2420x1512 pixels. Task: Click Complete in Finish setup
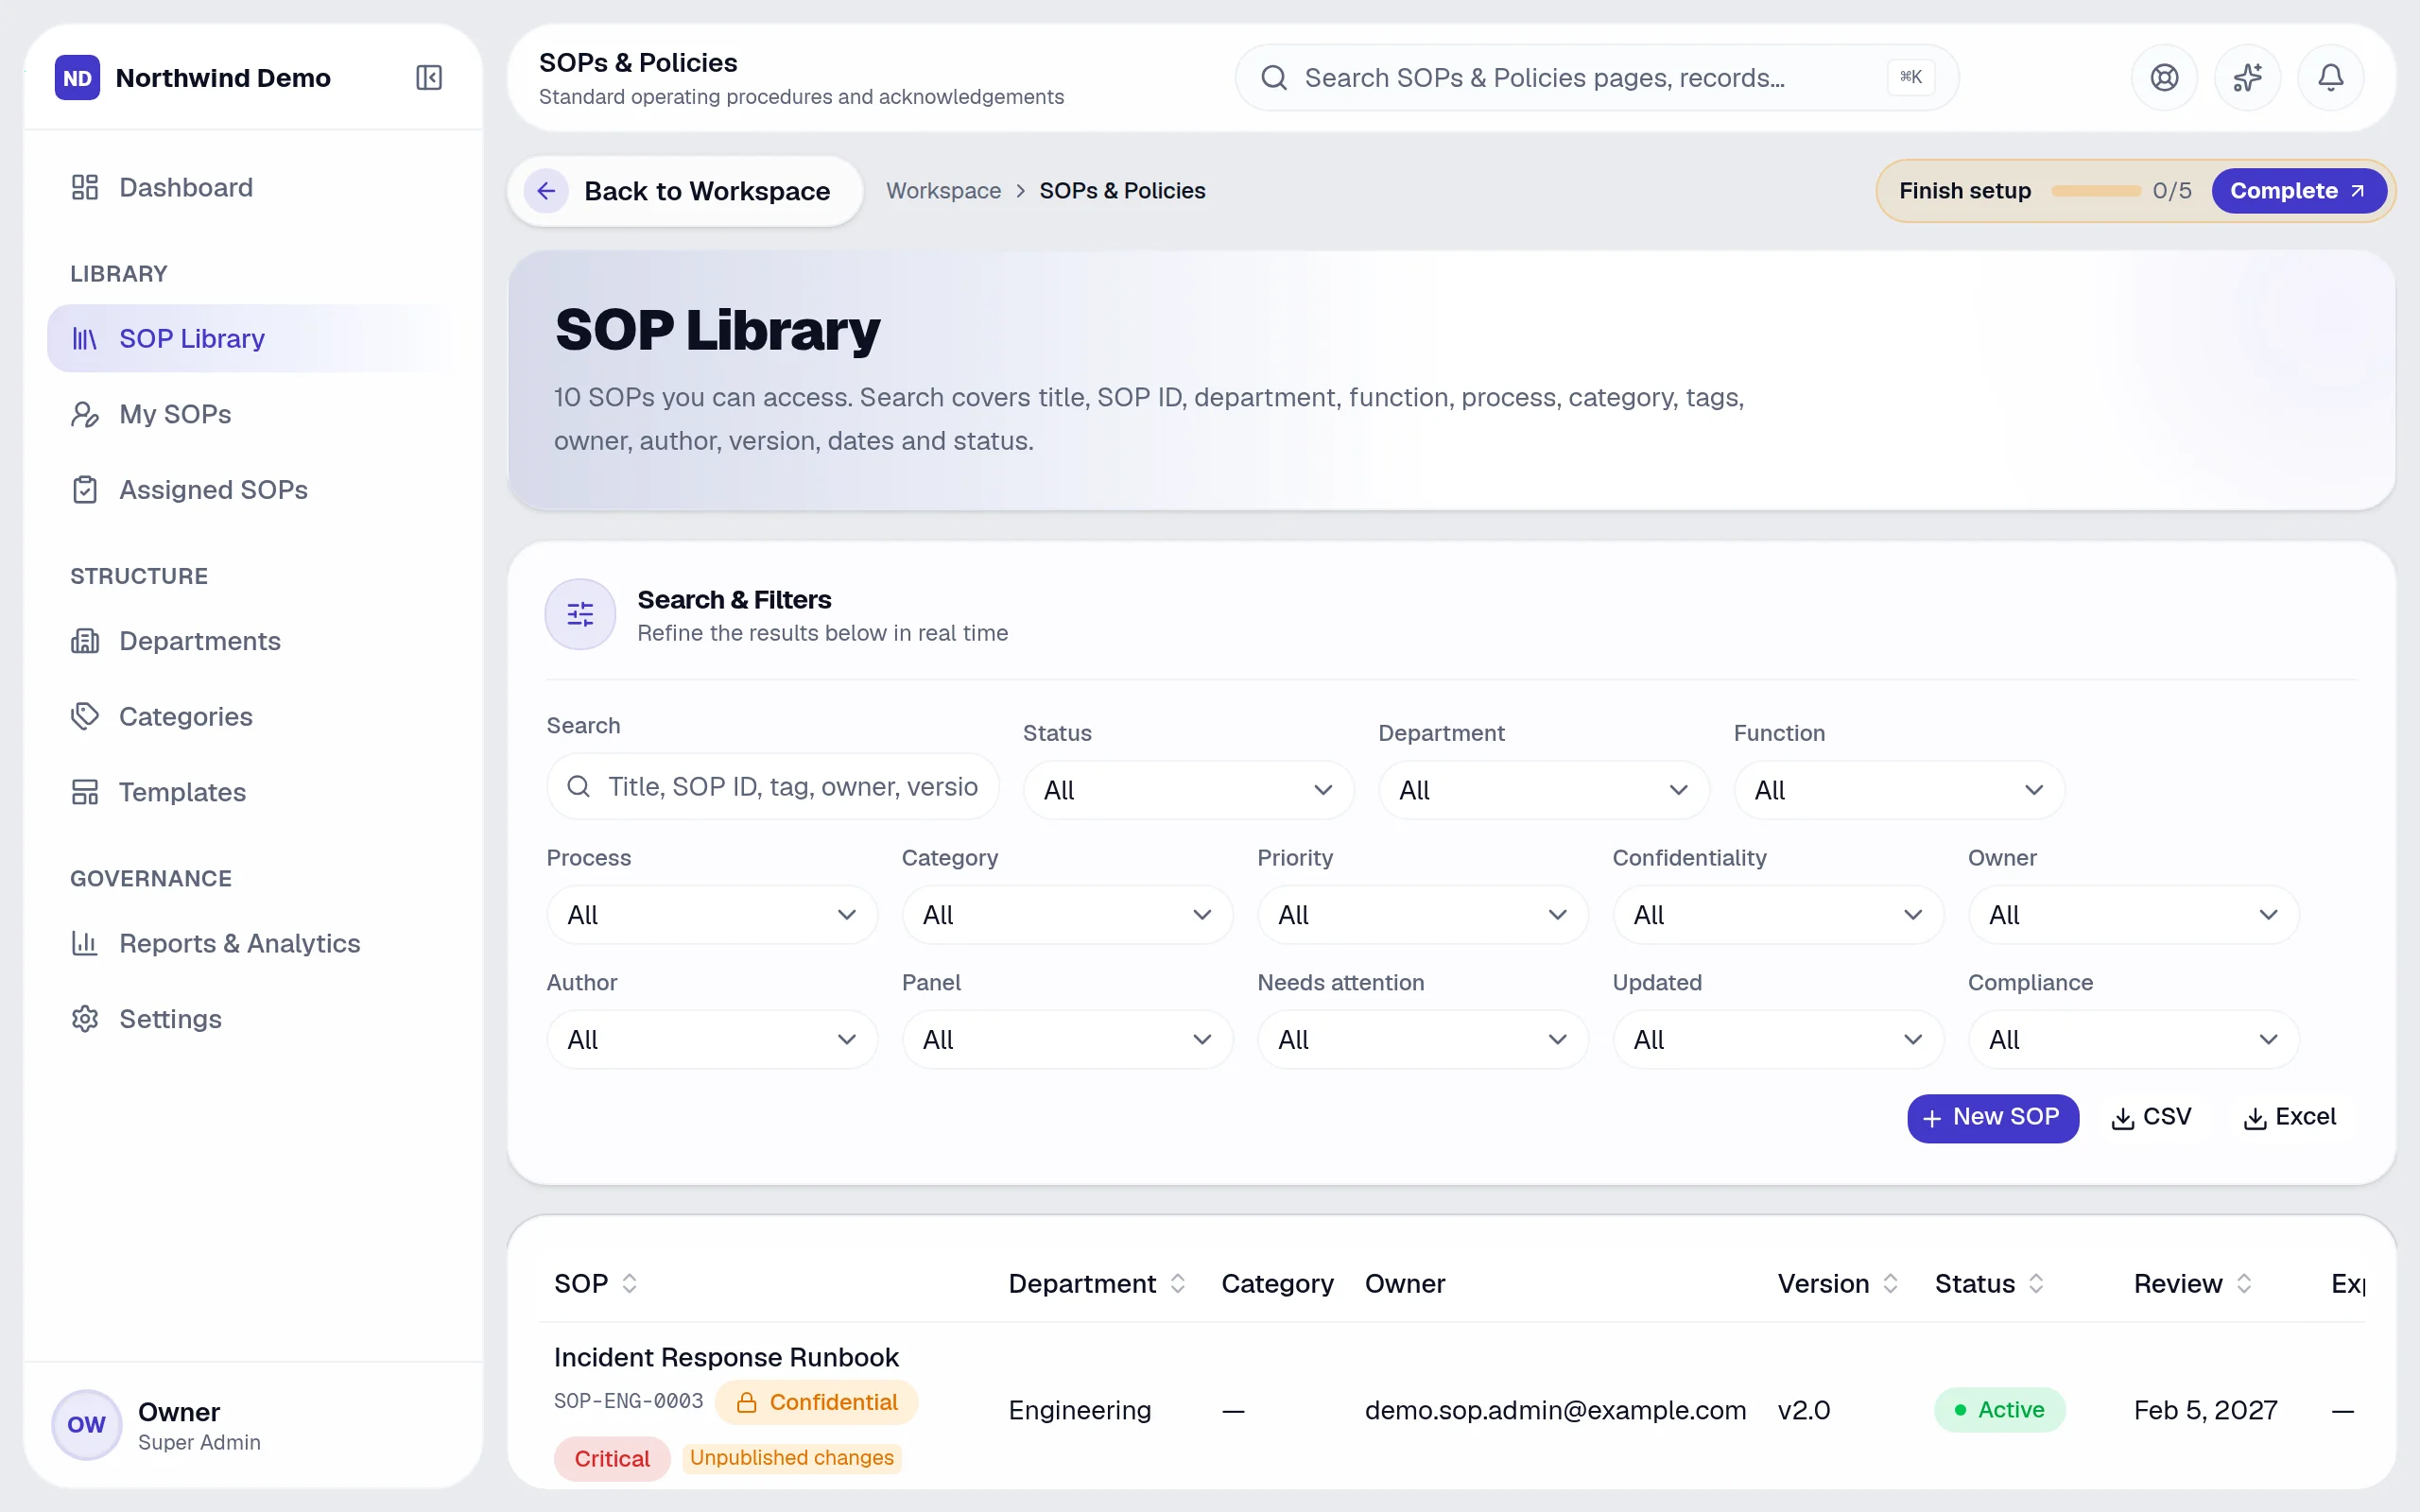[x=2298, y=190]
